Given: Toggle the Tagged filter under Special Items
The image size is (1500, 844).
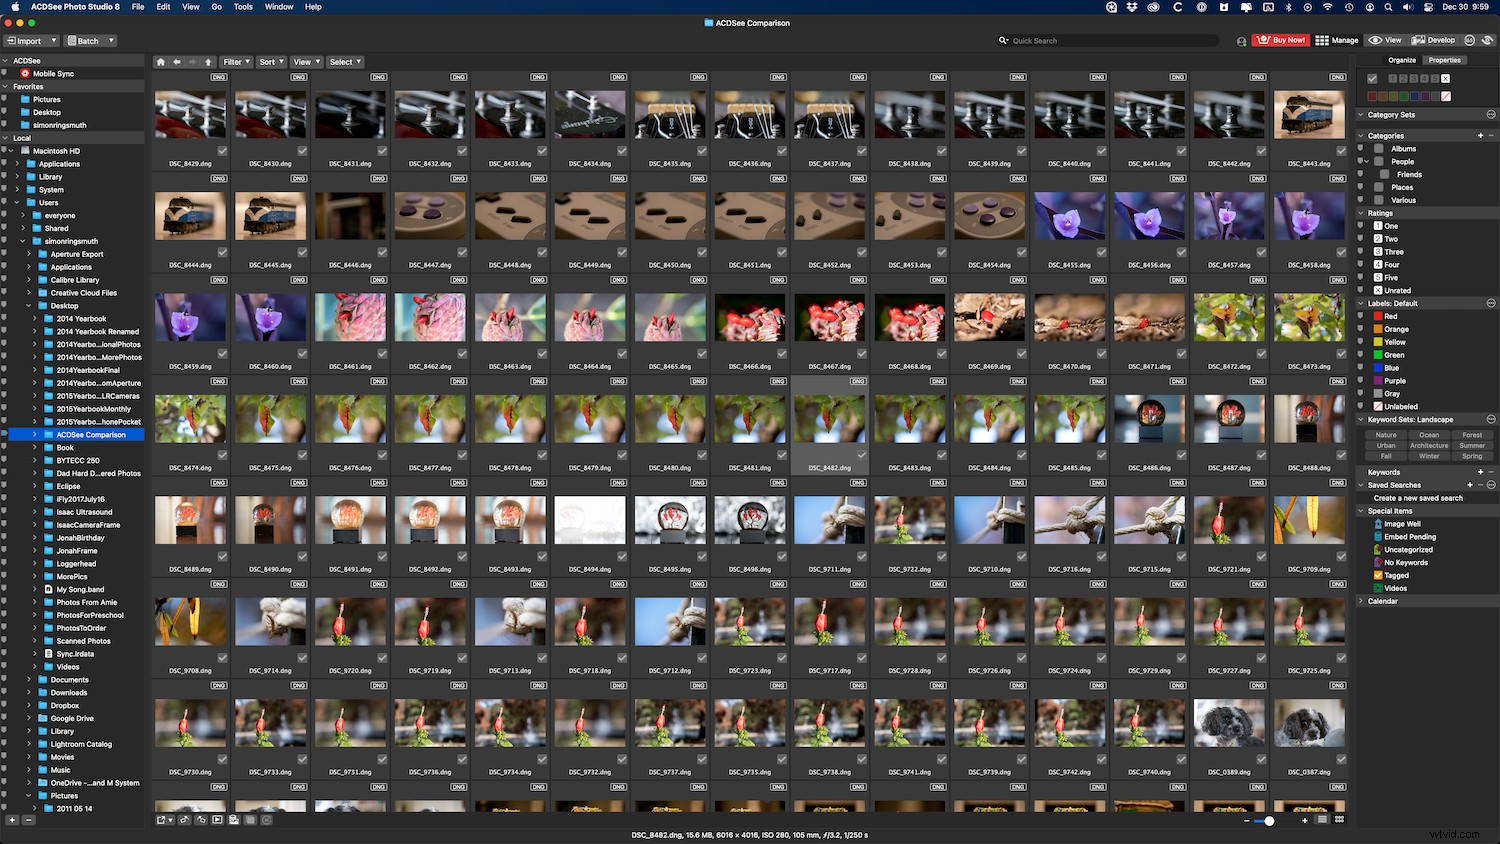Looking at the screenshot, I should [1392, 575].
